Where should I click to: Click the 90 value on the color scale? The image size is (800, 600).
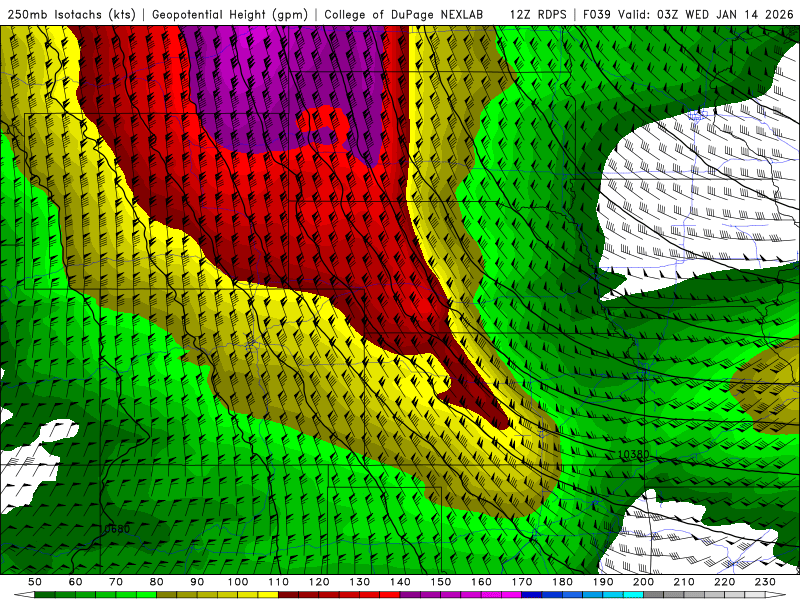pos(197,582)
